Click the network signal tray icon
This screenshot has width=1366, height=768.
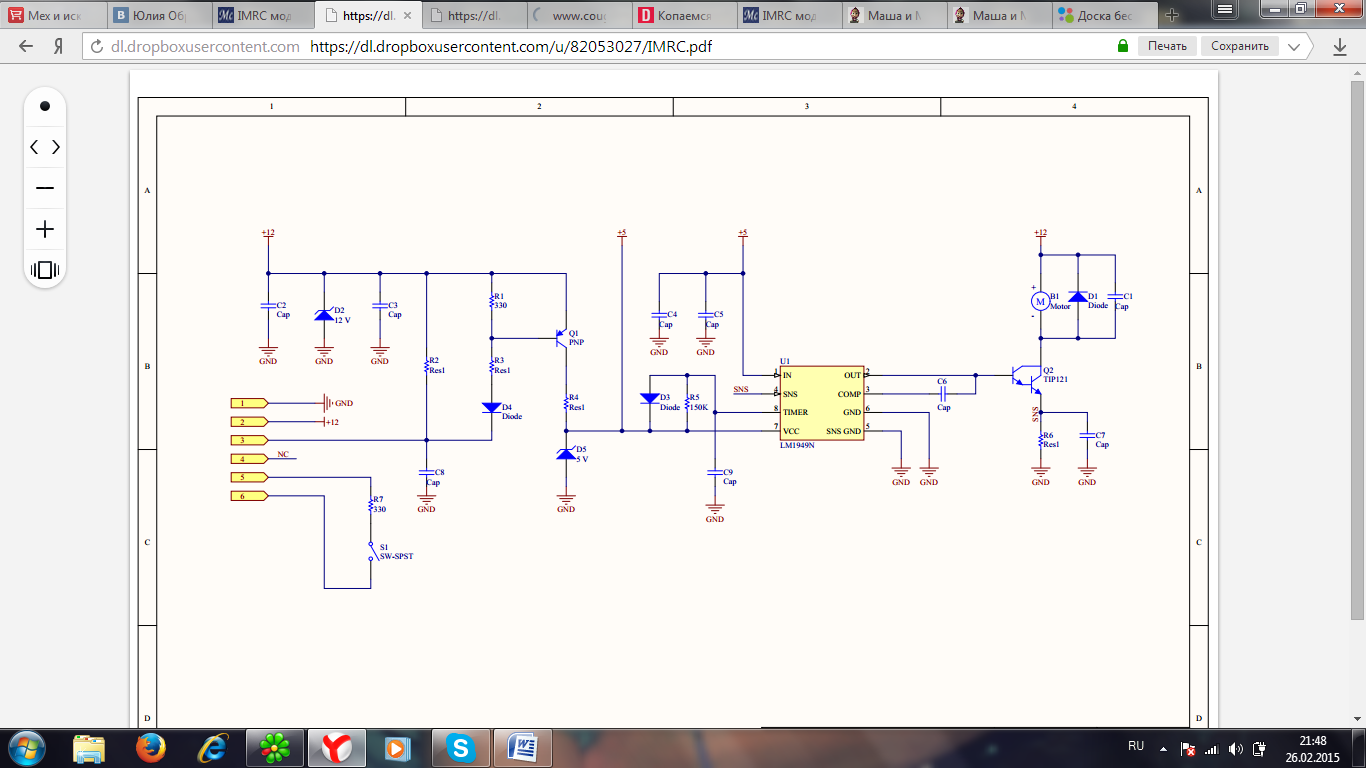(1212, 748)
